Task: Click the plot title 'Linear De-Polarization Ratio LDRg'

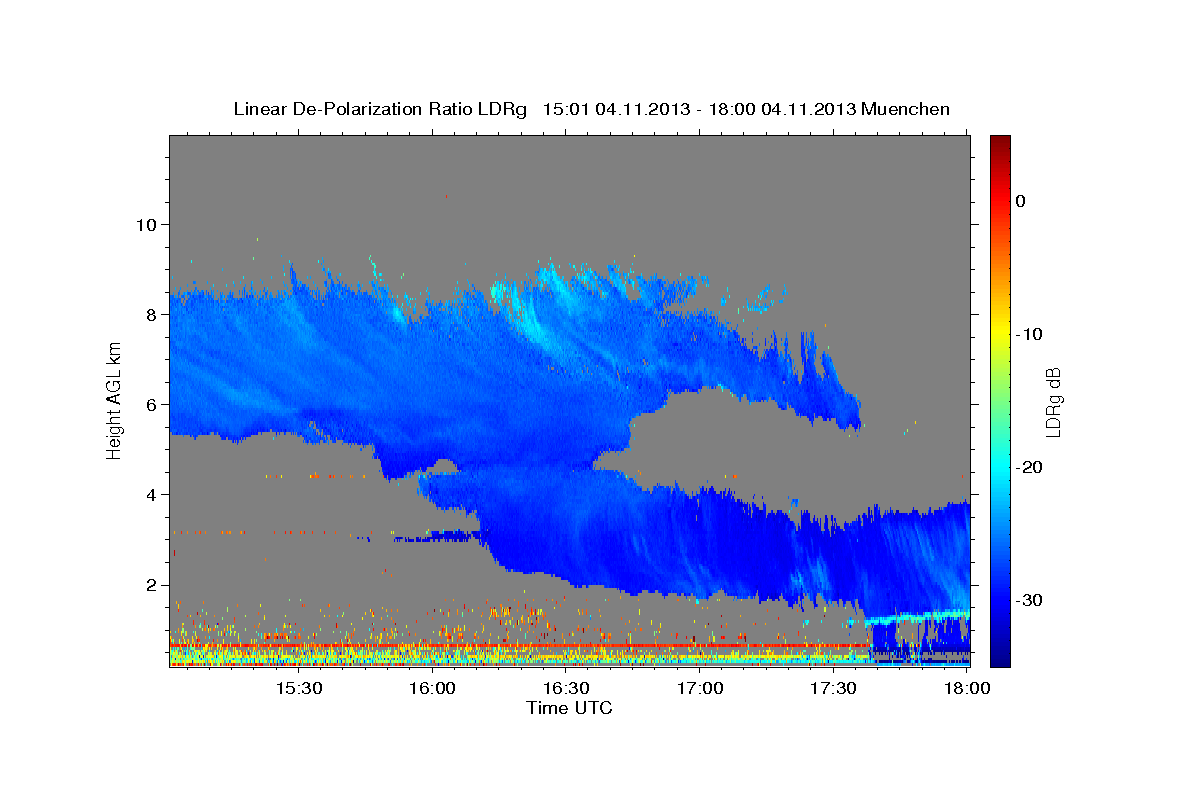Action: pos(379,108)
